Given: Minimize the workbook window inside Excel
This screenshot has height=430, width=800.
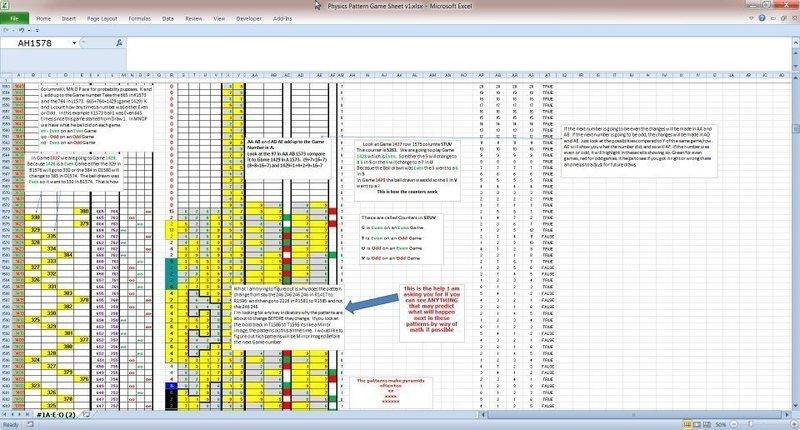Looking at the screenshot, I should click(774, 18).
